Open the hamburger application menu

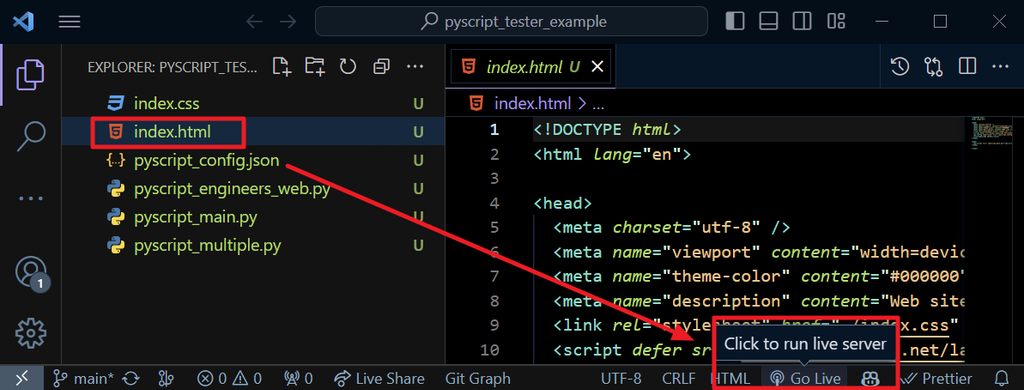(x=69, y=22)
